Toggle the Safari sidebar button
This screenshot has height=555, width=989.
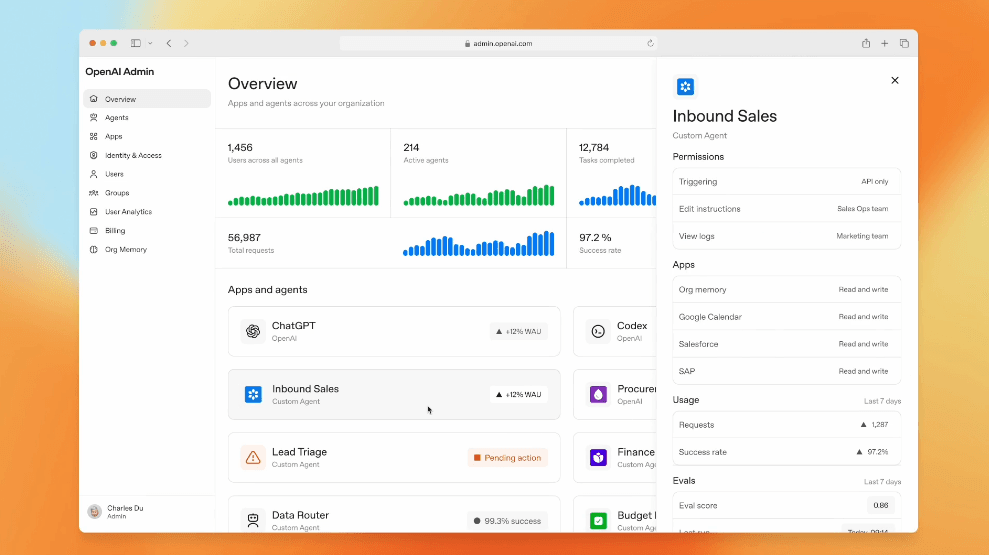[136, 43]
